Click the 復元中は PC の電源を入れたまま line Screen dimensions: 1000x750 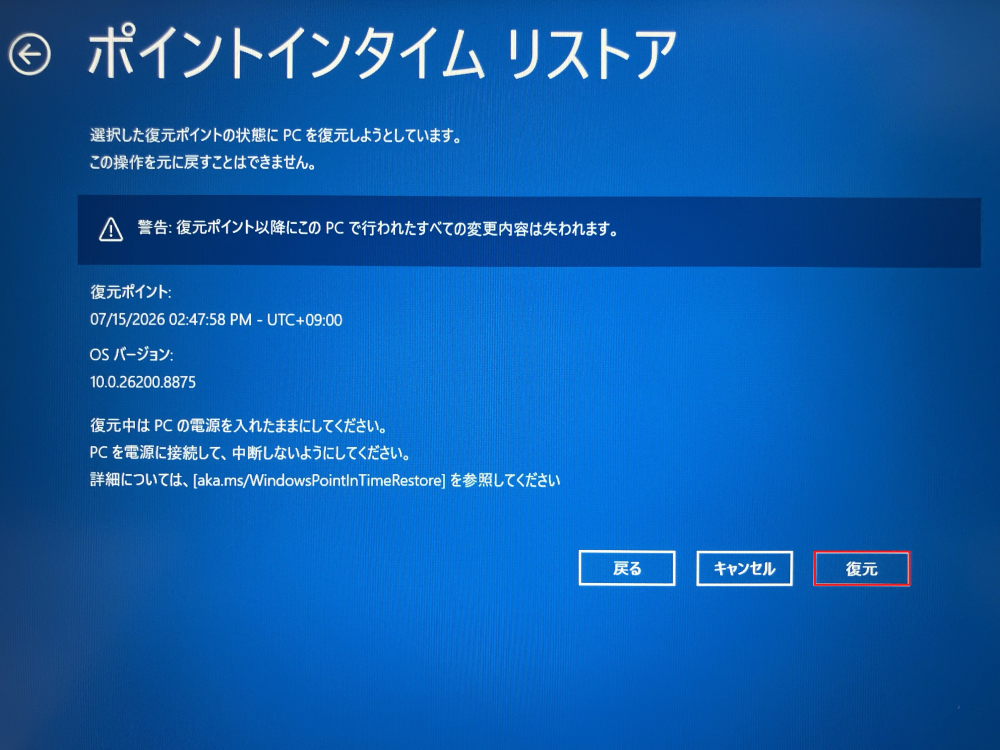click(x=239, y=426)
